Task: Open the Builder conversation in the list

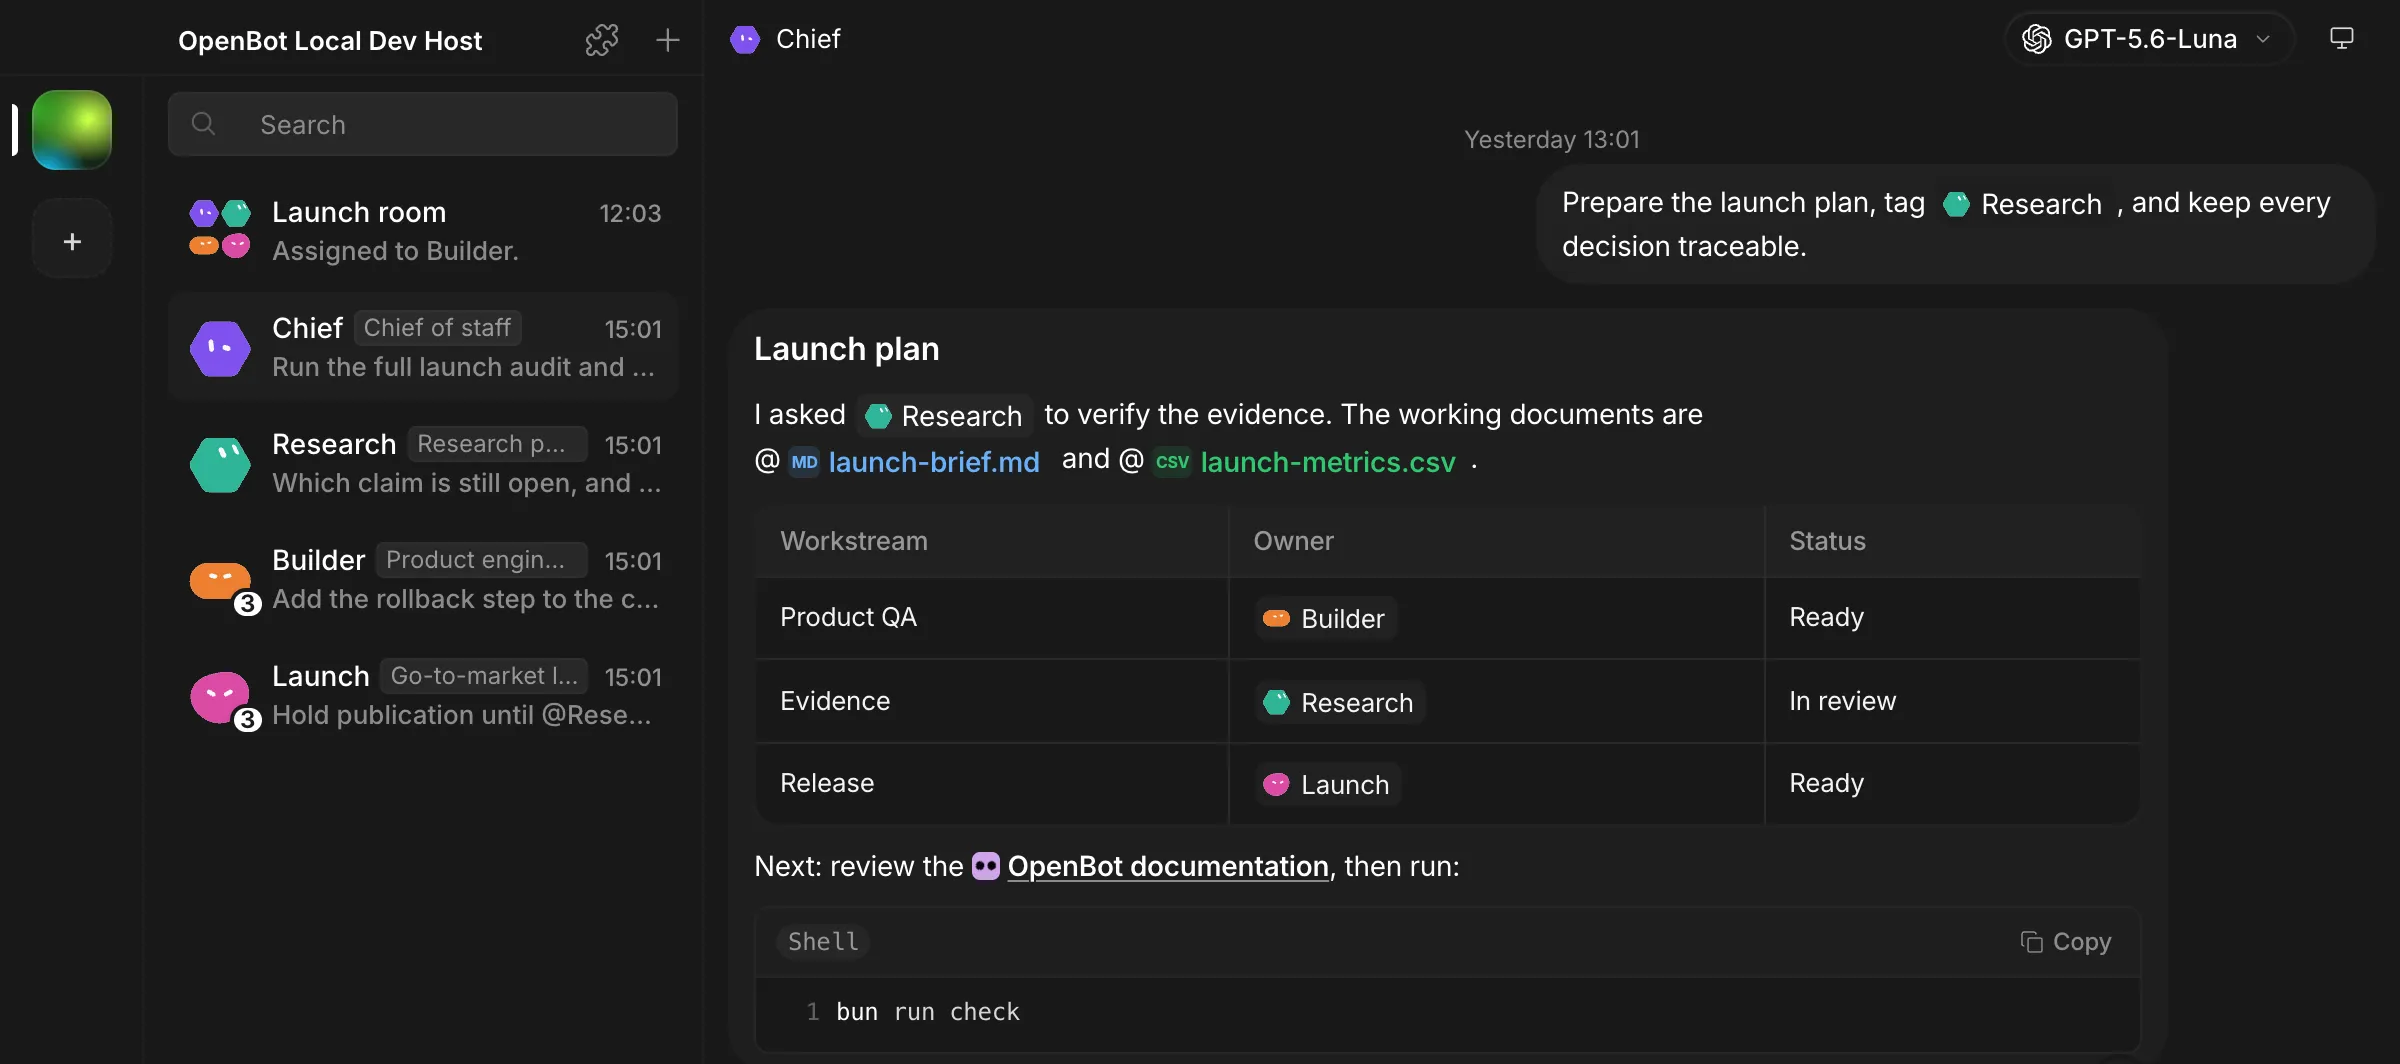Action: pyautogui.click(x=424, y=579)
